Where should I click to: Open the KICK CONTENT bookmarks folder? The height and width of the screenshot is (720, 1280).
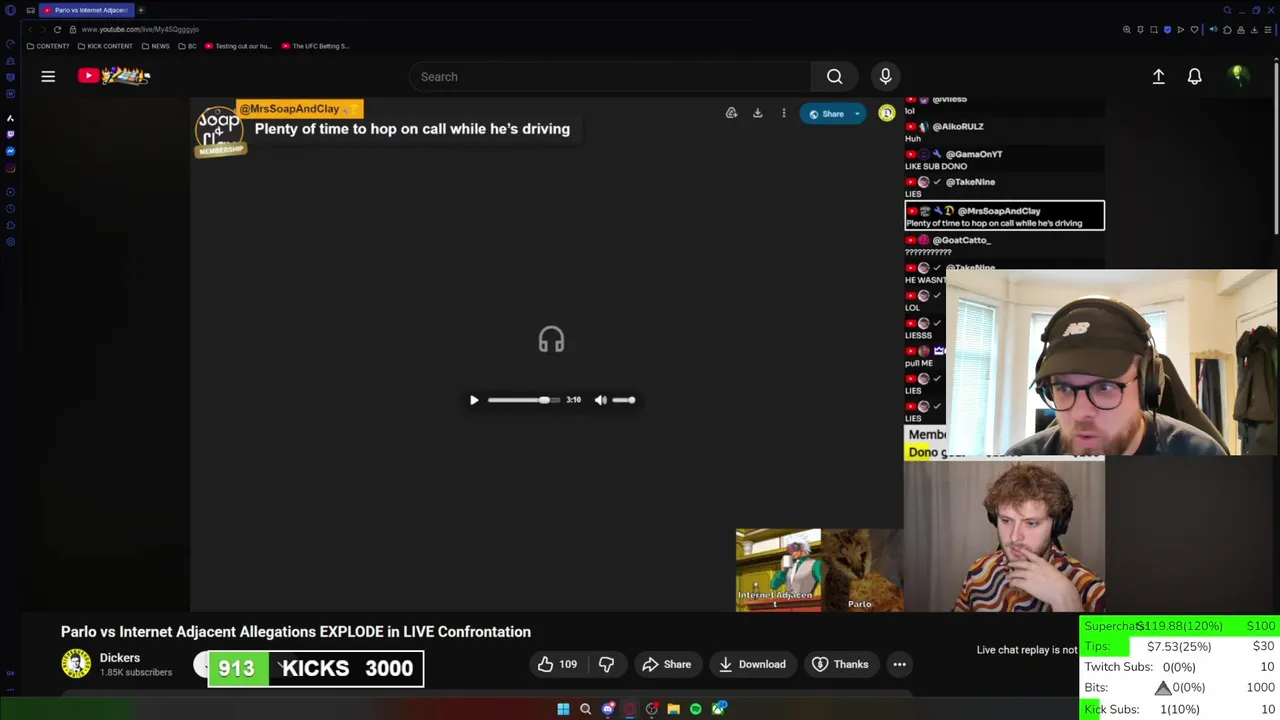click(x=105, y=46)
